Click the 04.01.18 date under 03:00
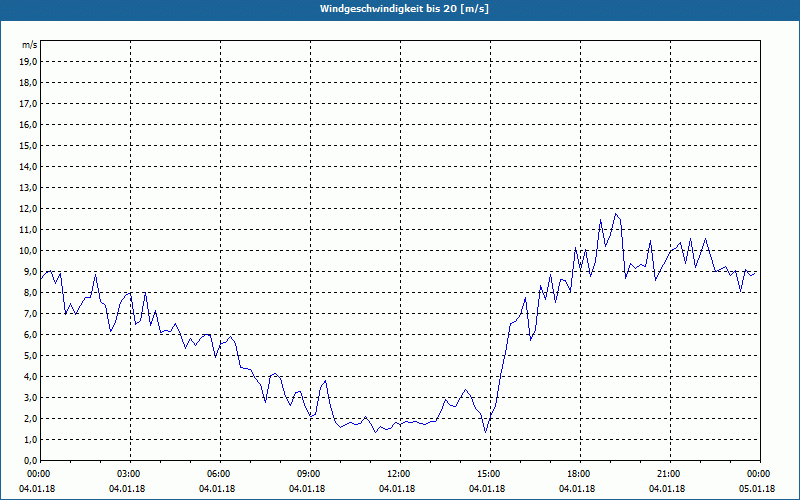Viewport: 800px width, 500px height. pyautogui.click(x=127, y=489)
